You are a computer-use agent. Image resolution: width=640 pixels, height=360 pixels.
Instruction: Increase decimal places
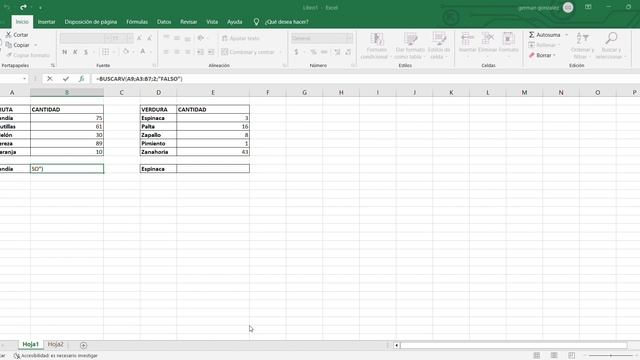(337, 52)
